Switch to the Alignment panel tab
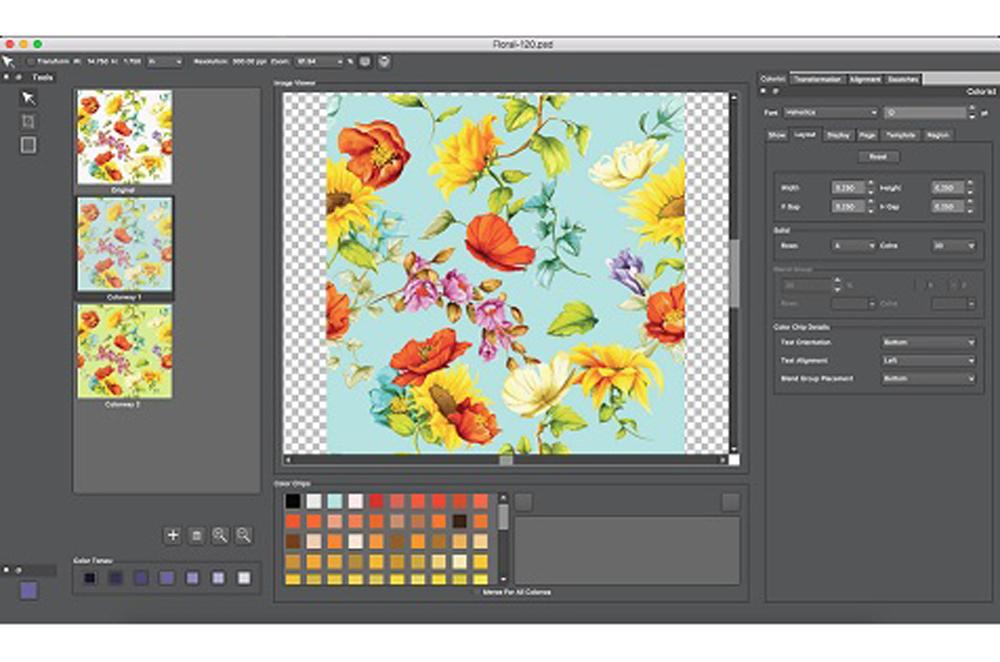This screenshot has width=1000, height=662. (865, 79)
